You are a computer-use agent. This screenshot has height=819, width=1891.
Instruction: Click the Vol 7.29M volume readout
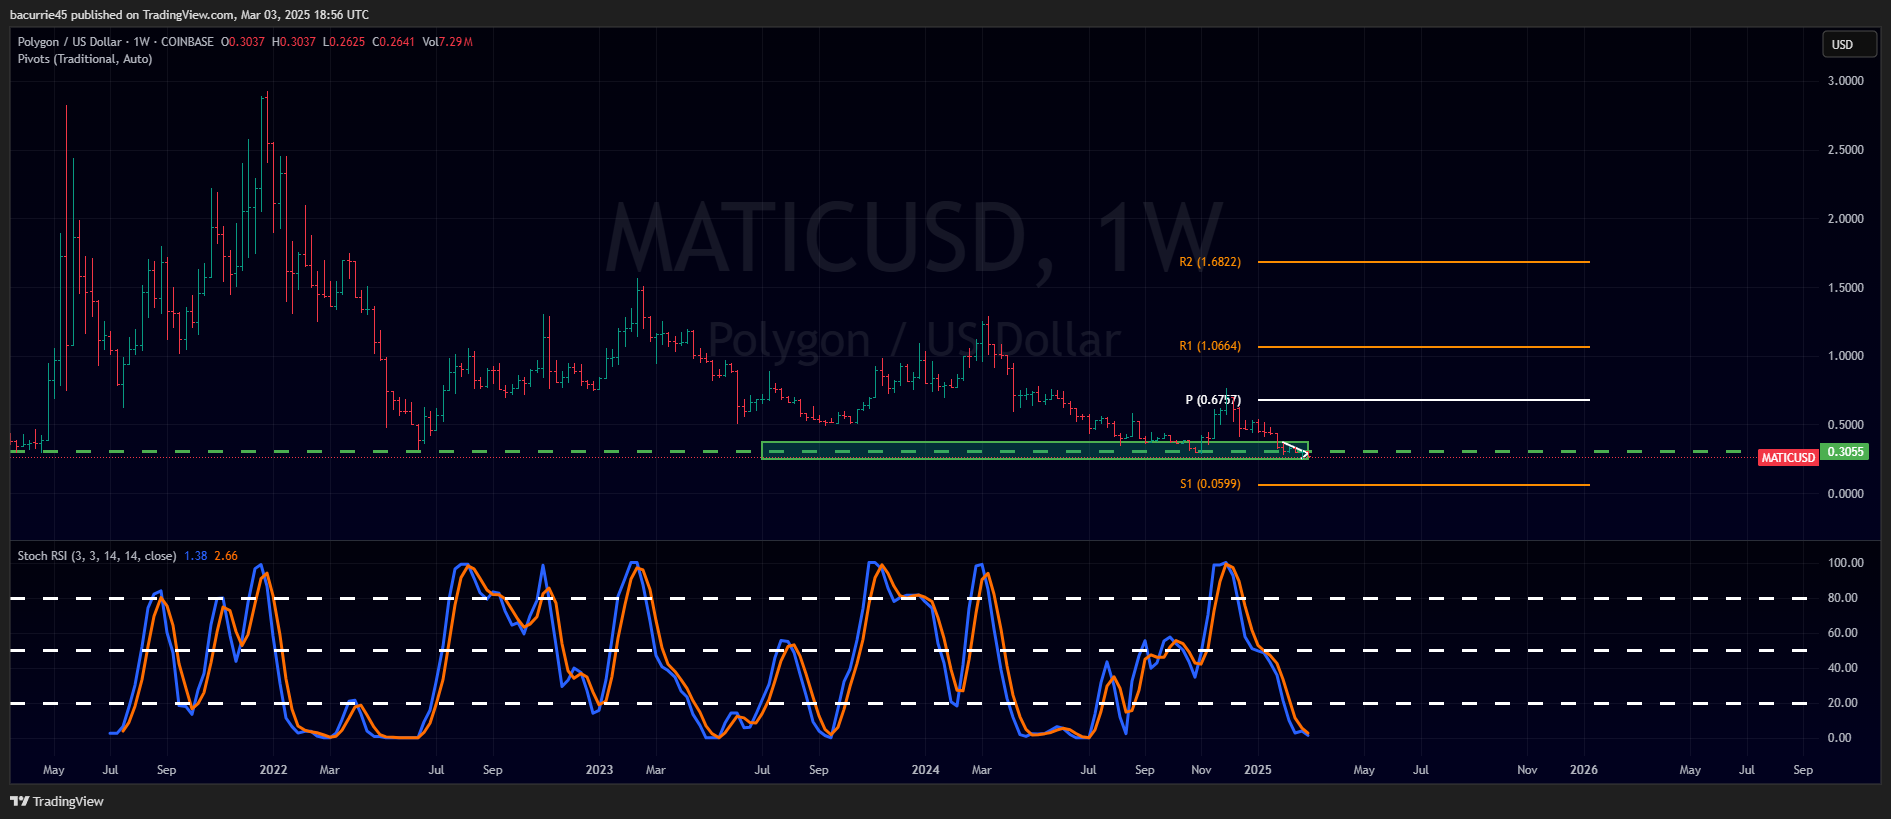pos(447,42)
